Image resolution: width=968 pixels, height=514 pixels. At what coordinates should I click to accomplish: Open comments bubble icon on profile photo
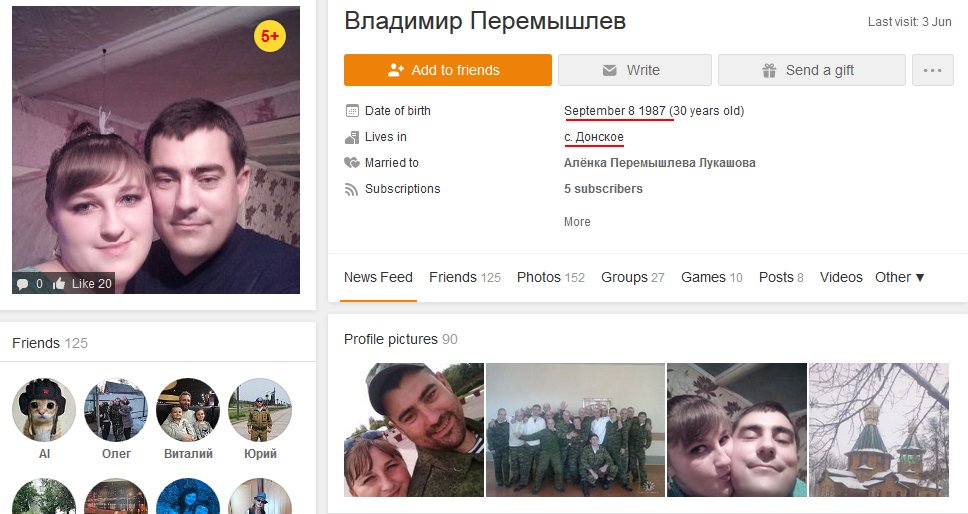point(23,284)
